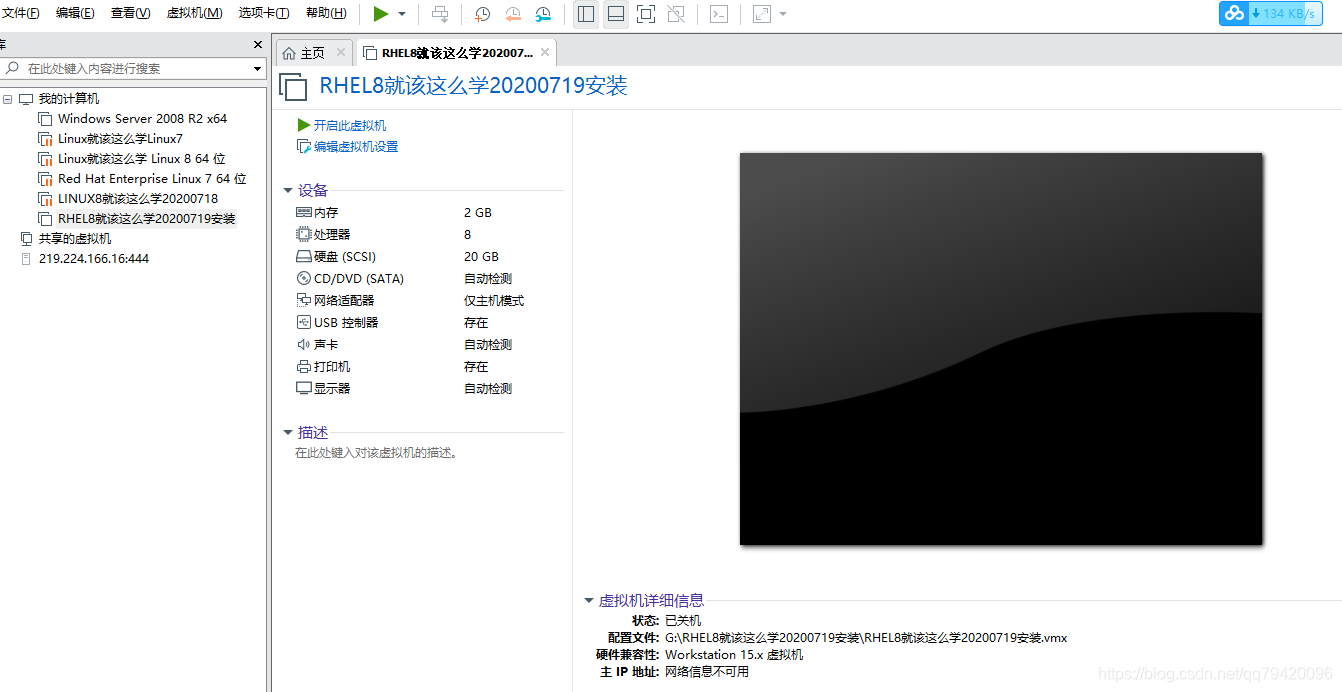This screenshot has height=692, width=1342.
Task: Open the 虚拟机(M) menu
Action: pyautogui.click(x=194, y=13)
